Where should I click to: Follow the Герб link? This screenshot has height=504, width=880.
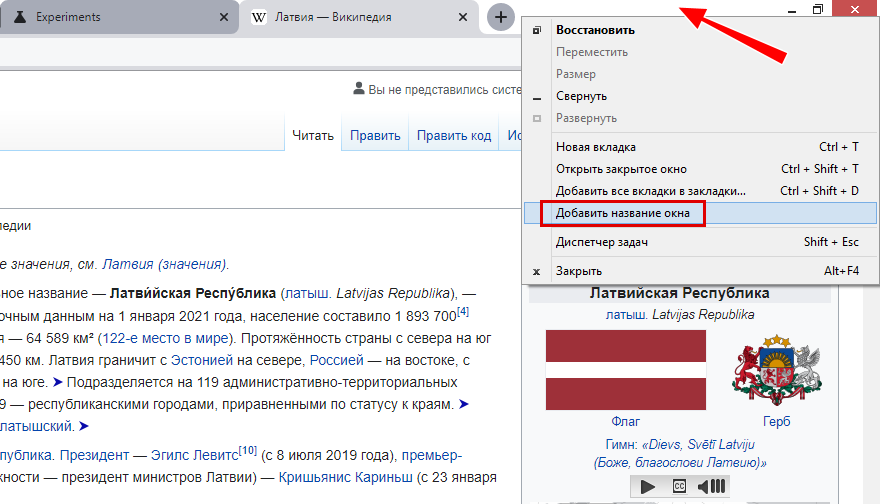click(x=777, y=421)
